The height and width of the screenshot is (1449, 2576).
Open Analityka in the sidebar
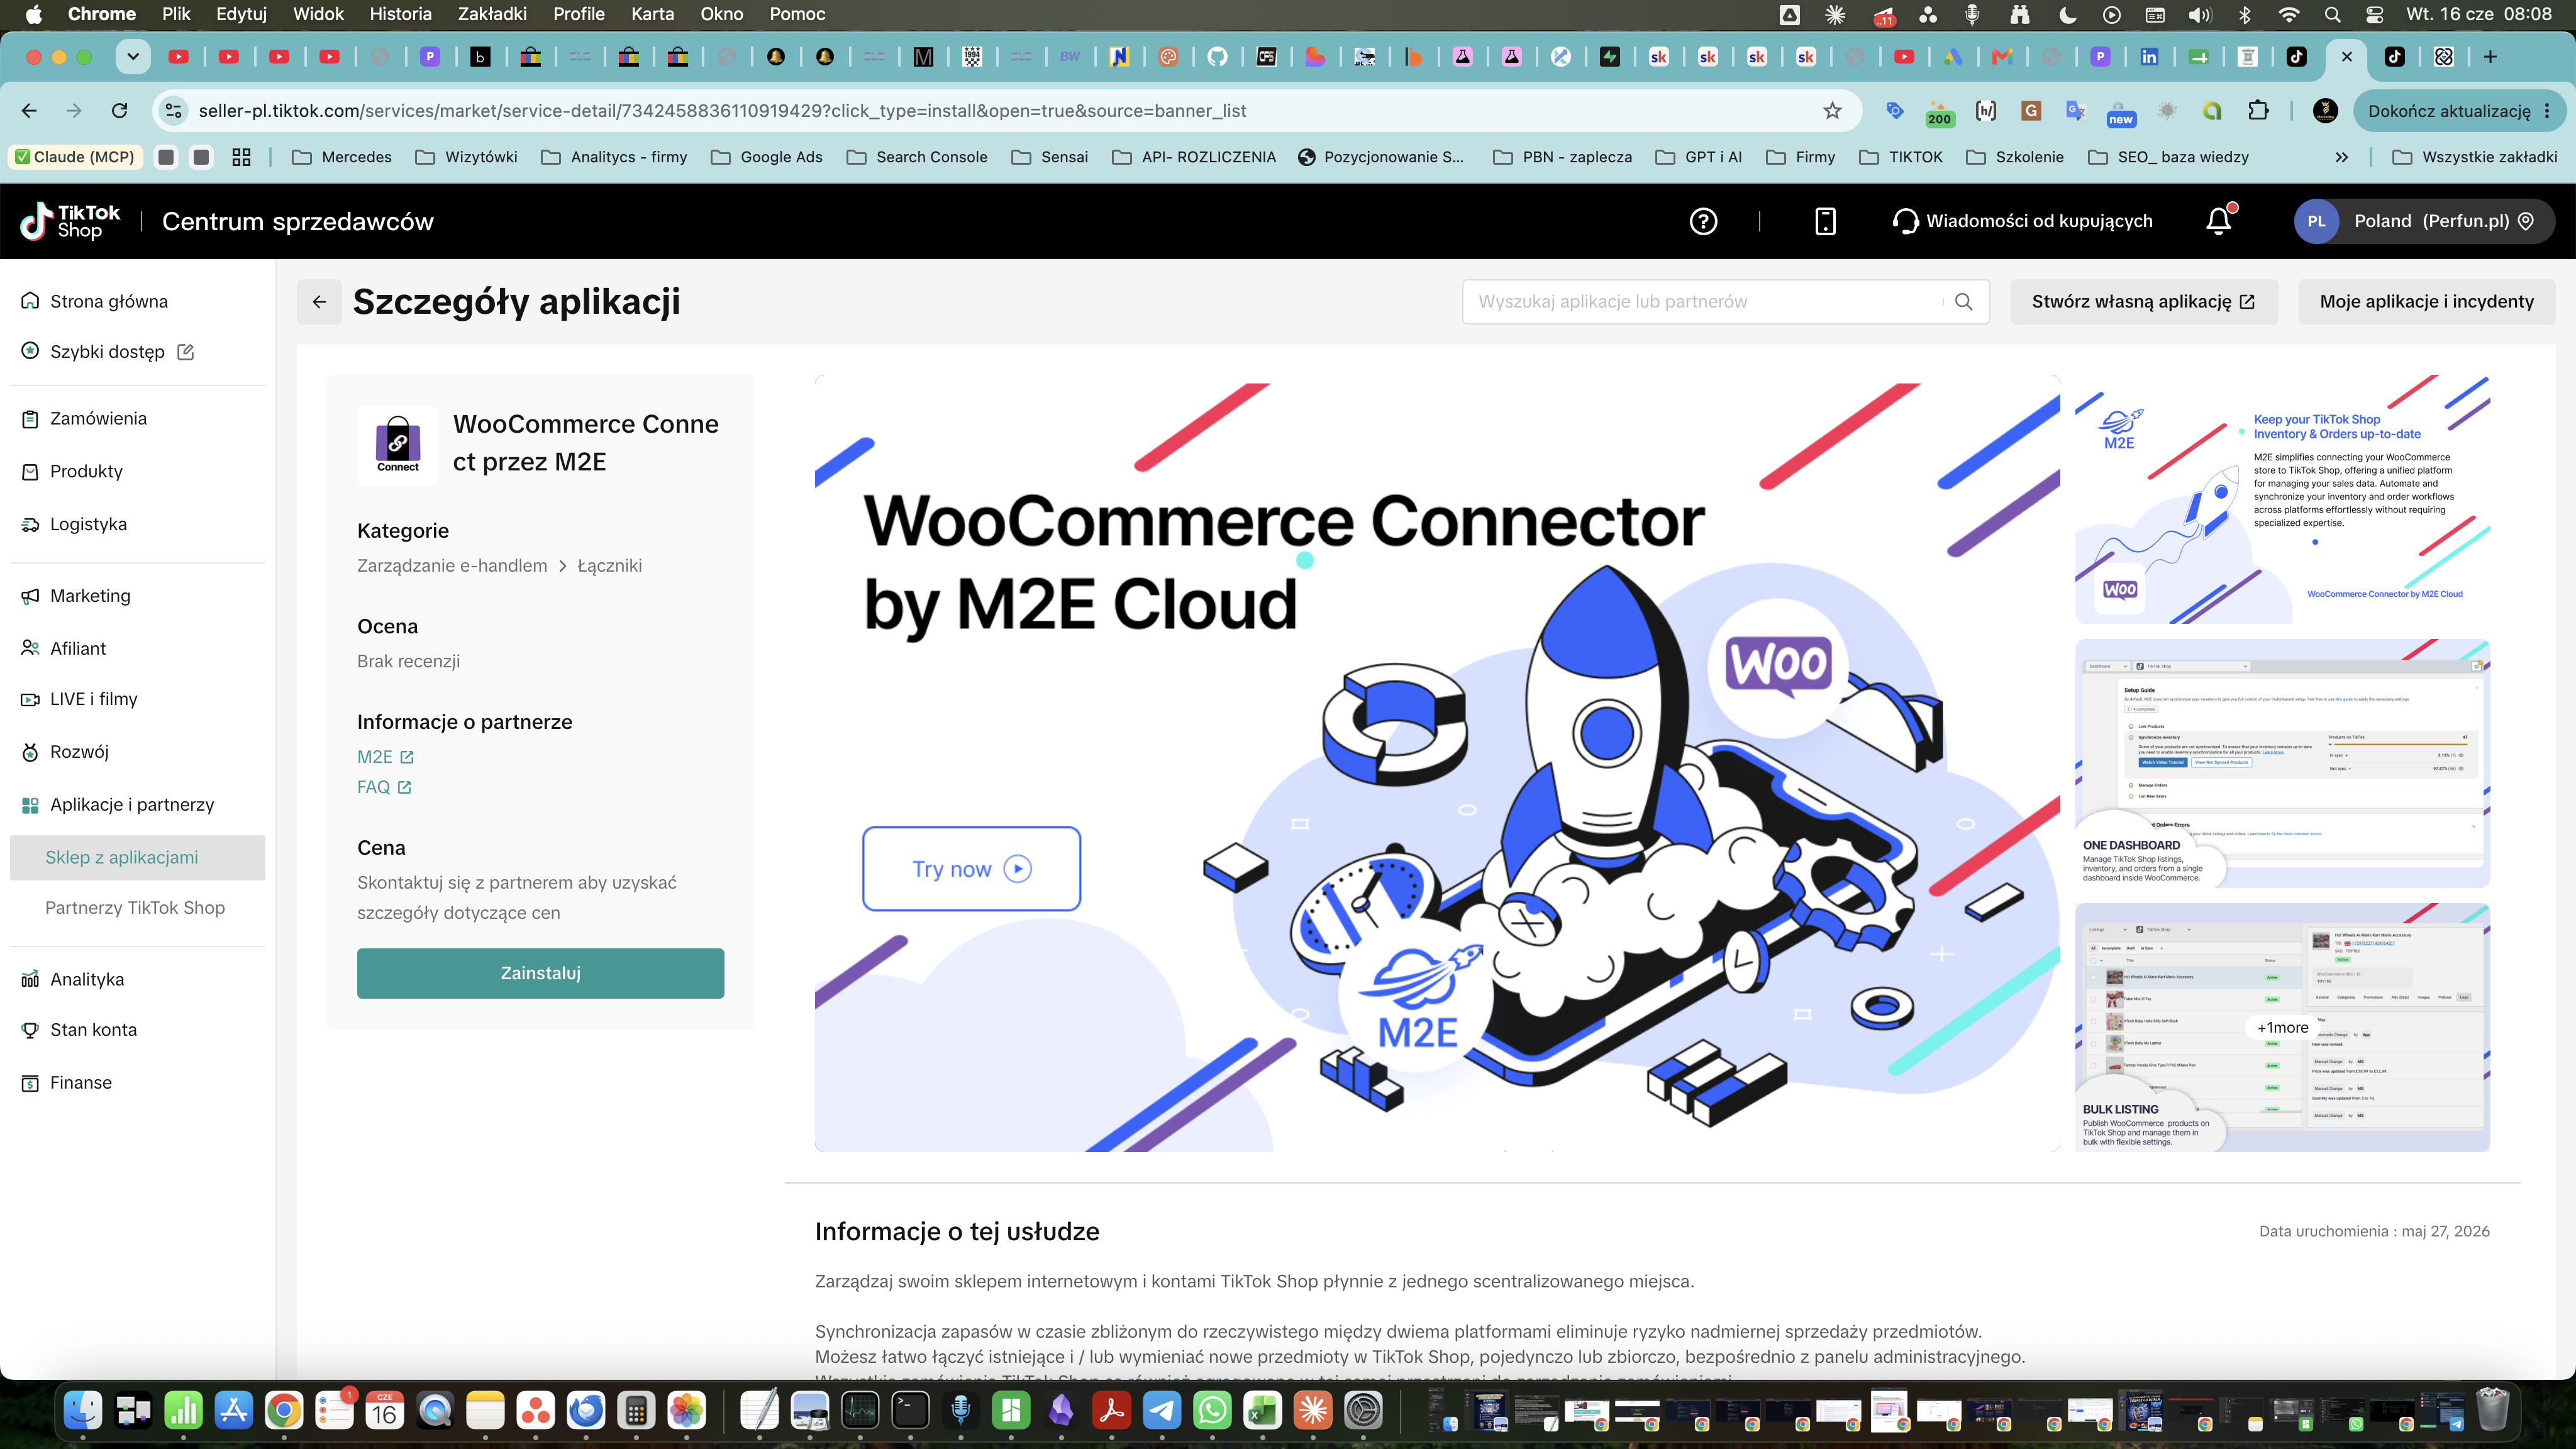tap(87, 979)
